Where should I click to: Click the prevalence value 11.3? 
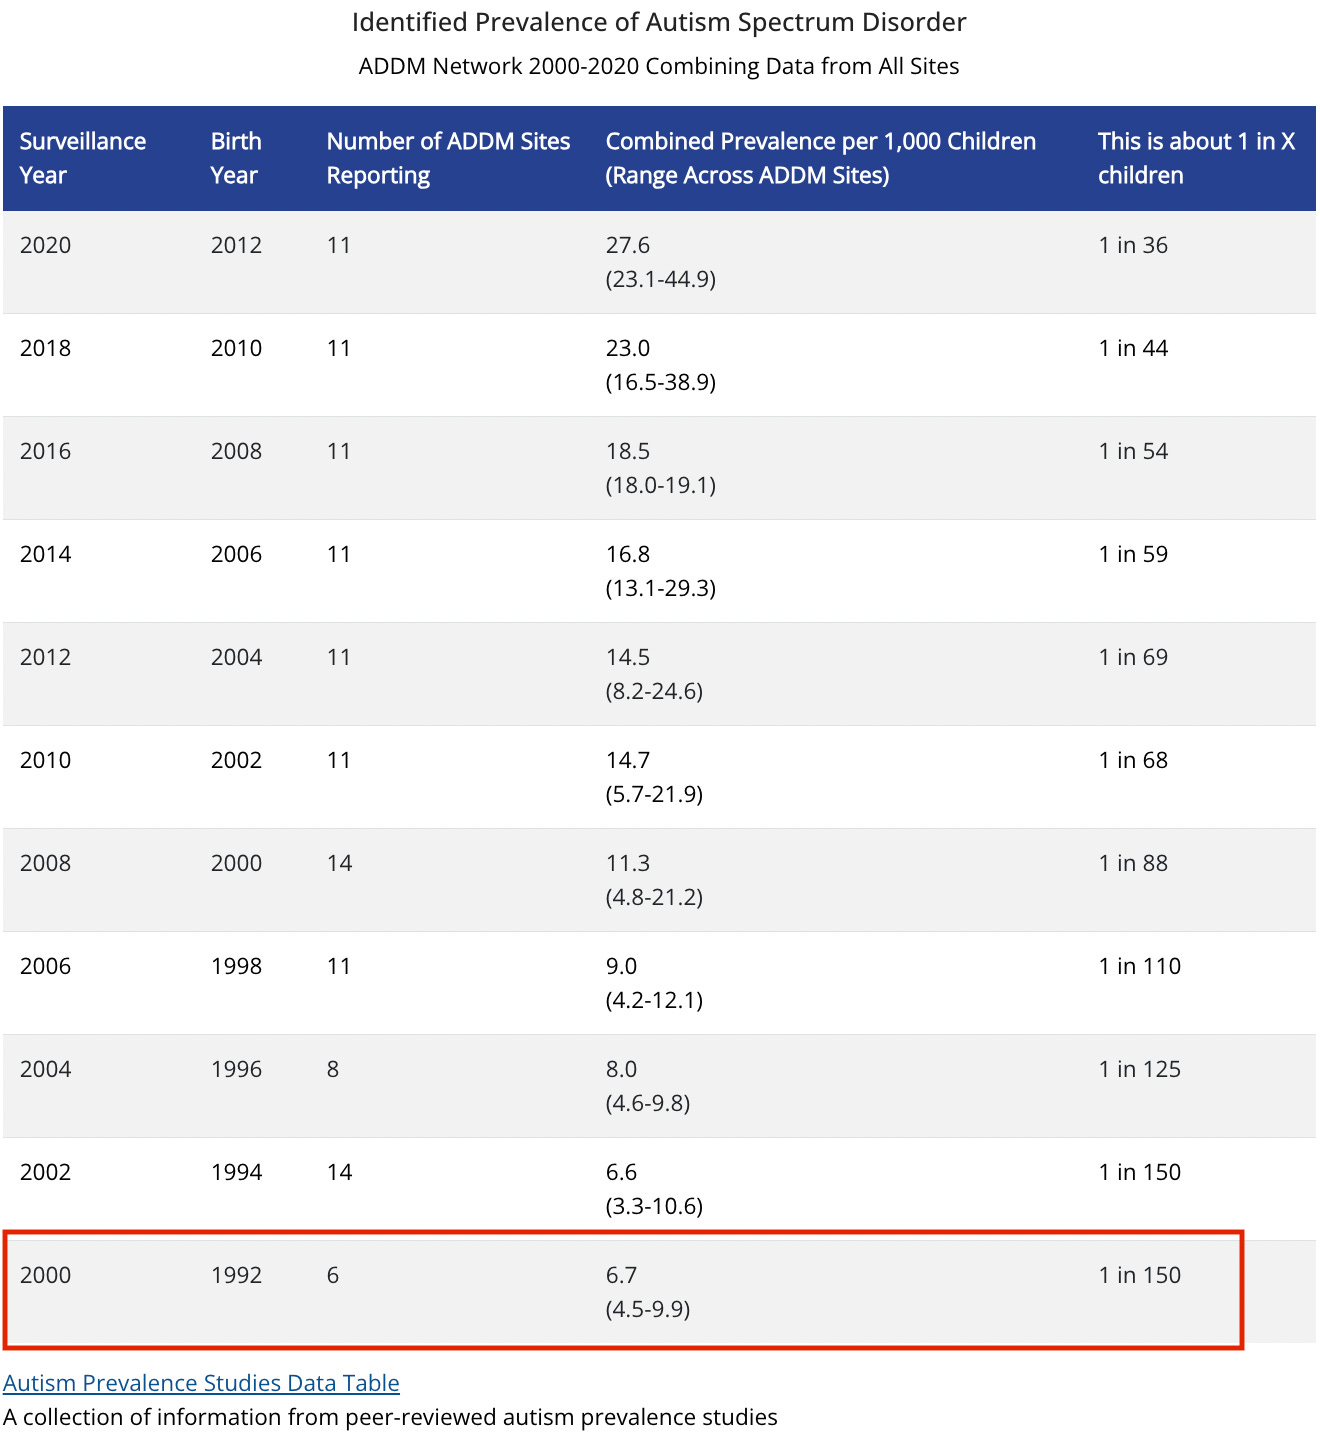628,863
